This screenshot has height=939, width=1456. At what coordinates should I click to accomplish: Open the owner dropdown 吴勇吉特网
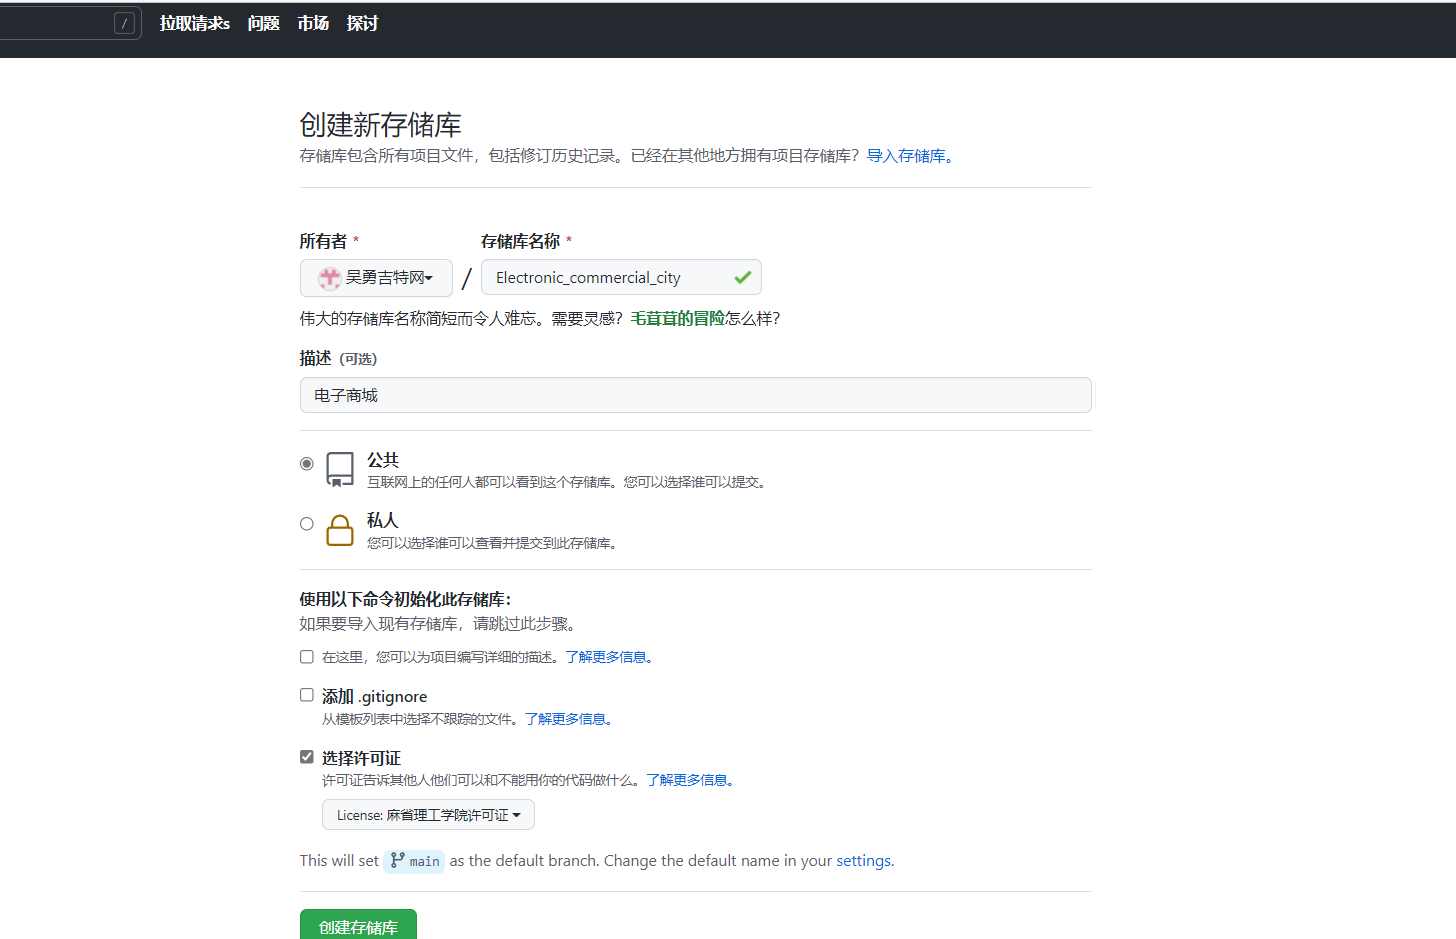click(x=376, y=278)
